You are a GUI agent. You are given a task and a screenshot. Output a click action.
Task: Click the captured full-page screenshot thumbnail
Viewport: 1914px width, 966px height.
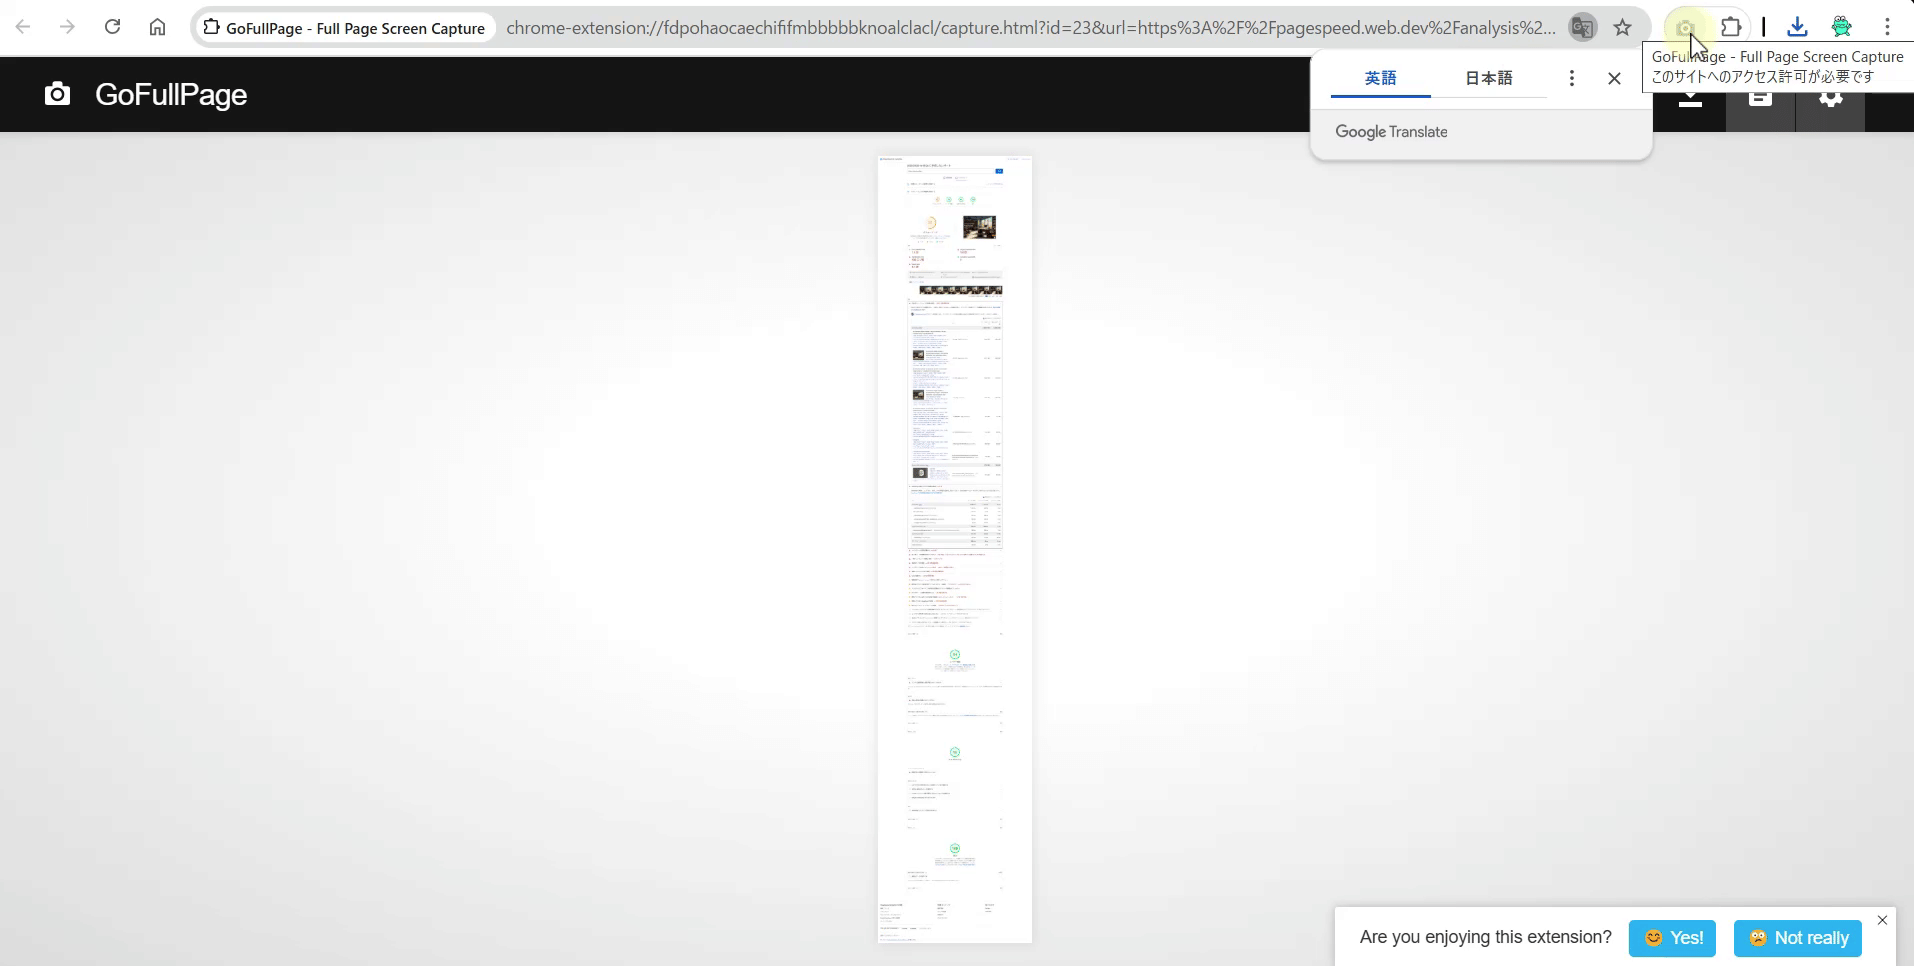click(955, 549)
